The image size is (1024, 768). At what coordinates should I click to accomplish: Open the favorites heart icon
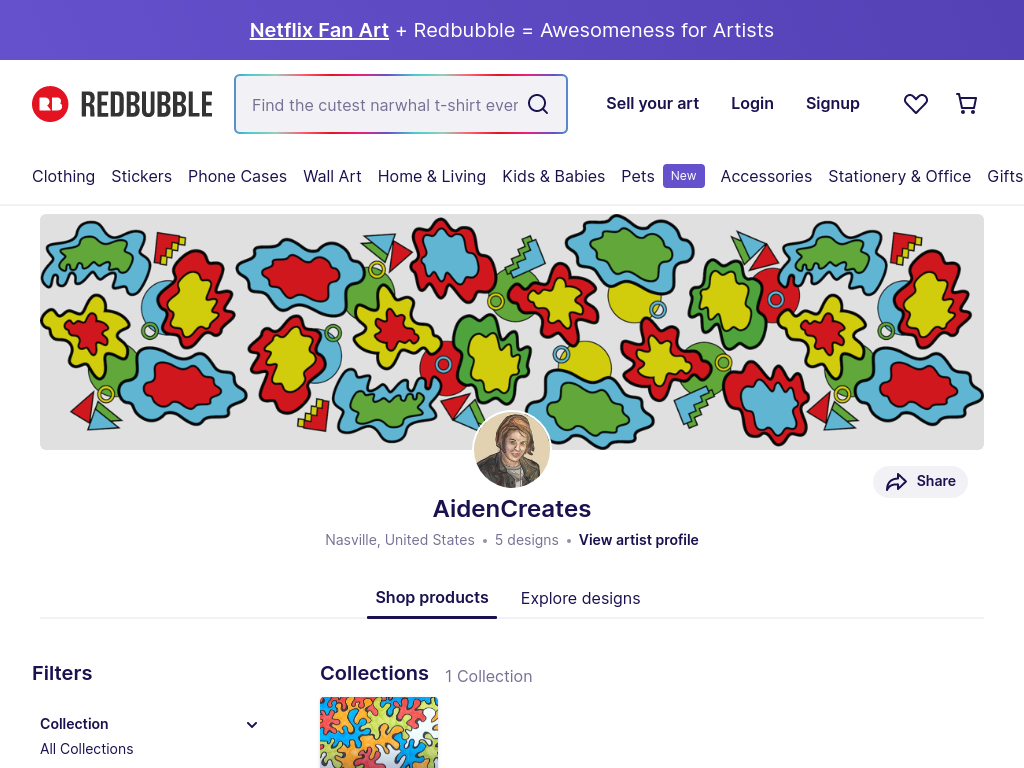916,104
